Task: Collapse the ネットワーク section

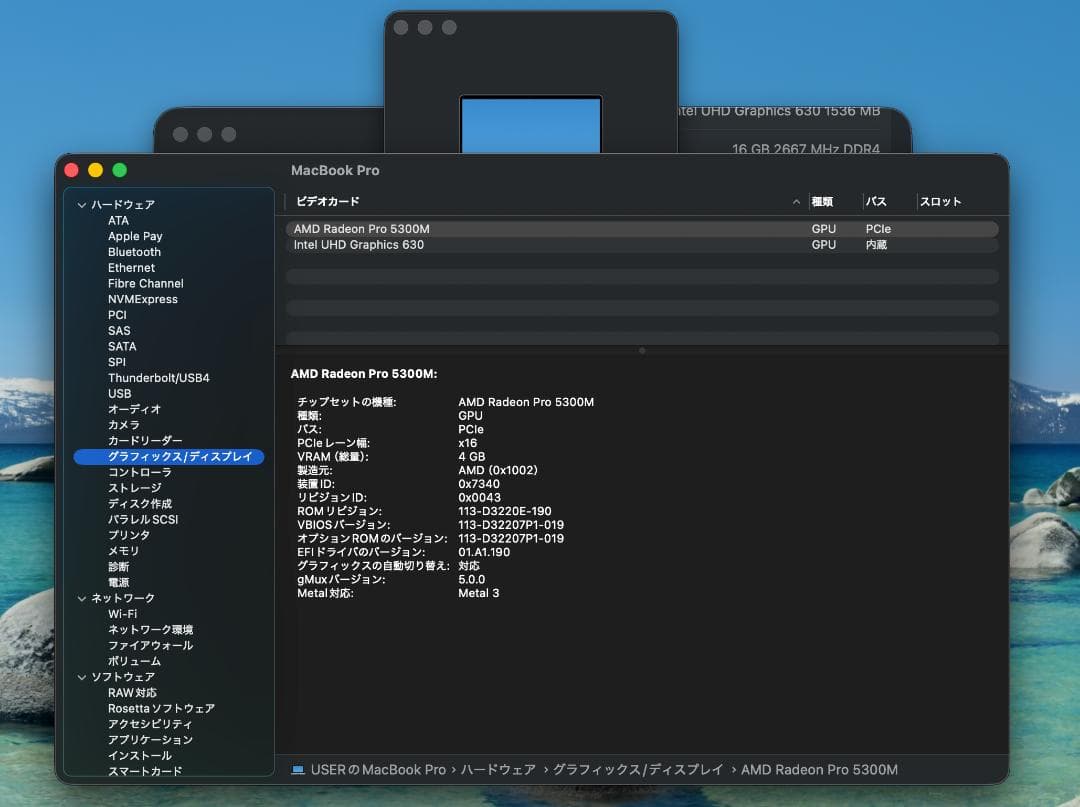Action: pyautogui.click(x=82, y=598)
